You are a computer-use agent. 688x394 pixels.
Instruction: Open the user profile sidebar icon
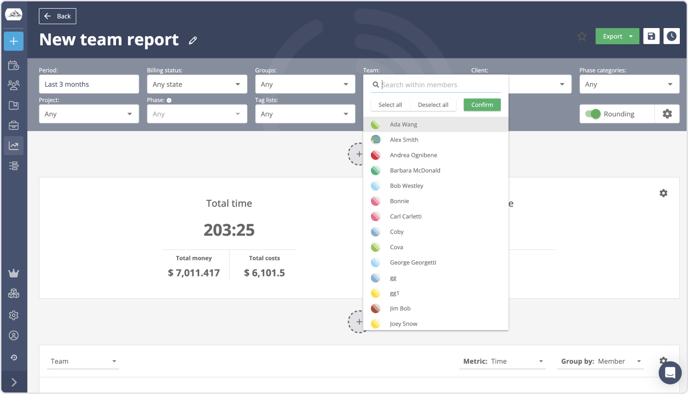(14, 336)
